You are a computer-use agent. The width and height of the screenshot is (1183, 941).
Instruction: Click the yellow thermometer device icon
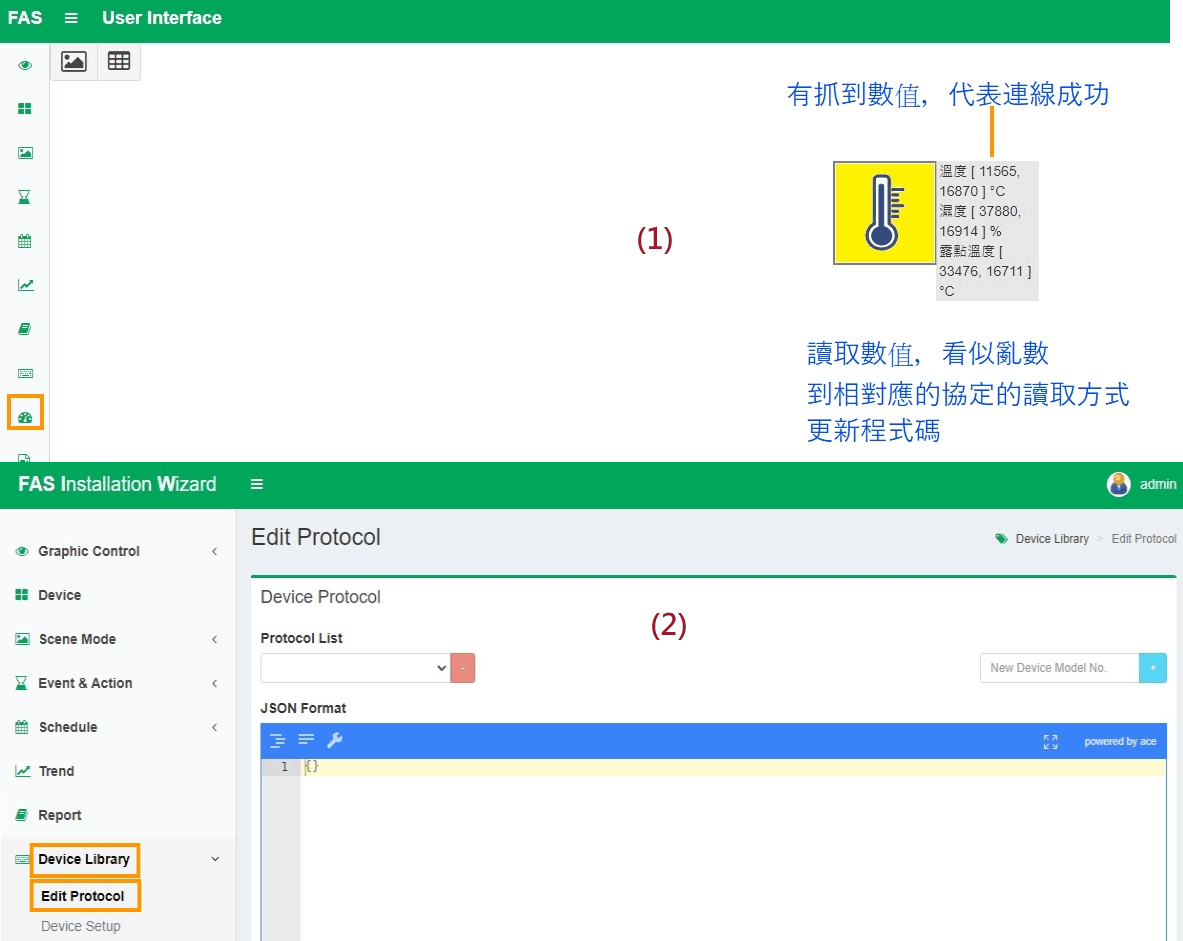click(884, 212)
